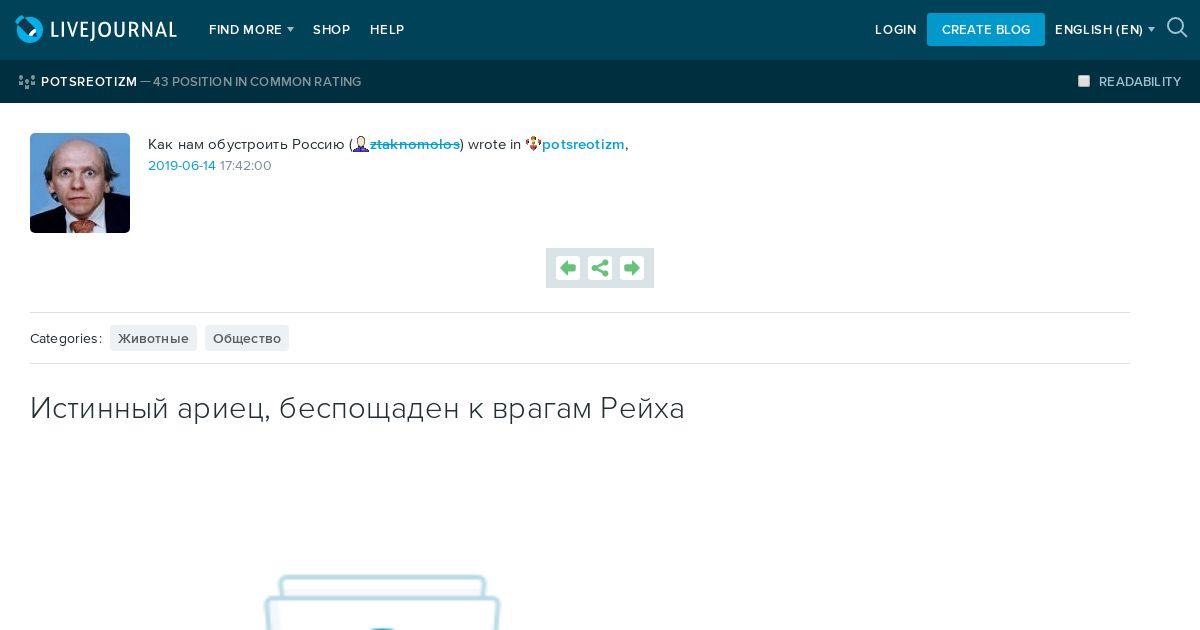
Task: Open the Help menu item
Action: (387, 30)
